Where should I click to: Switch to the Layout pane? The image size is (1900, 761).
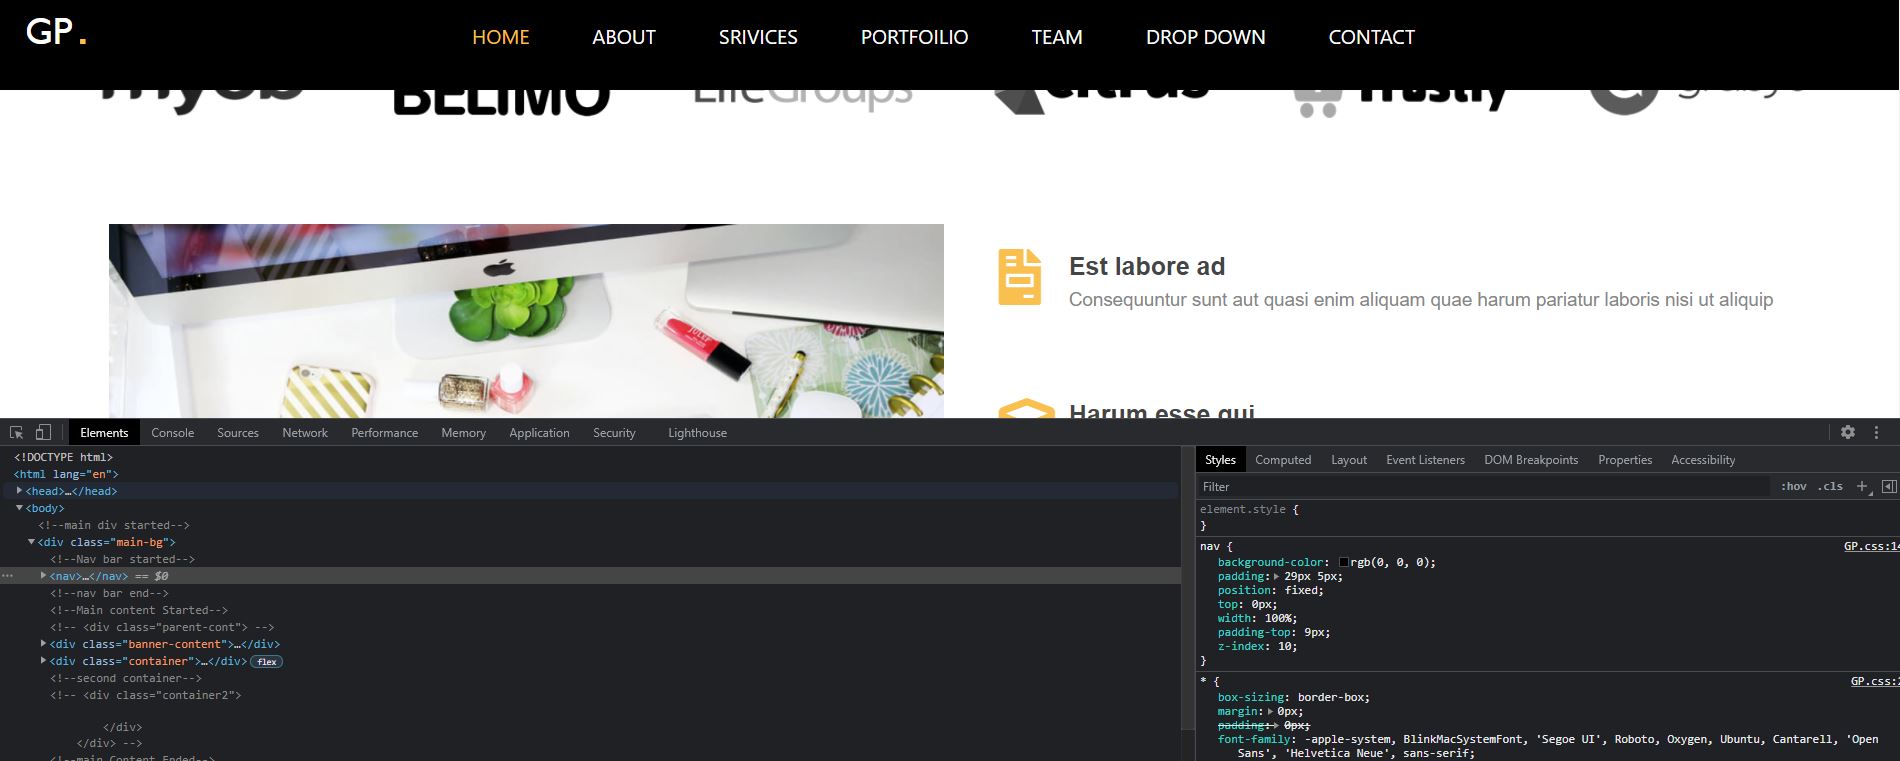(1349, 460)
